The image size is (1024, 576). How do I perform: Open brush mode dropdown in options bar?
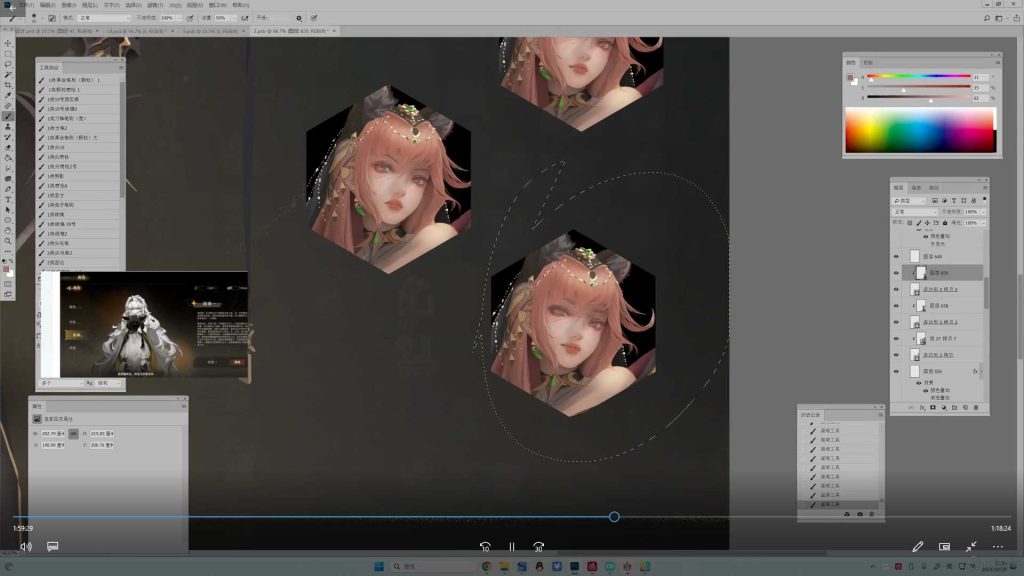[x=104, y=18]
